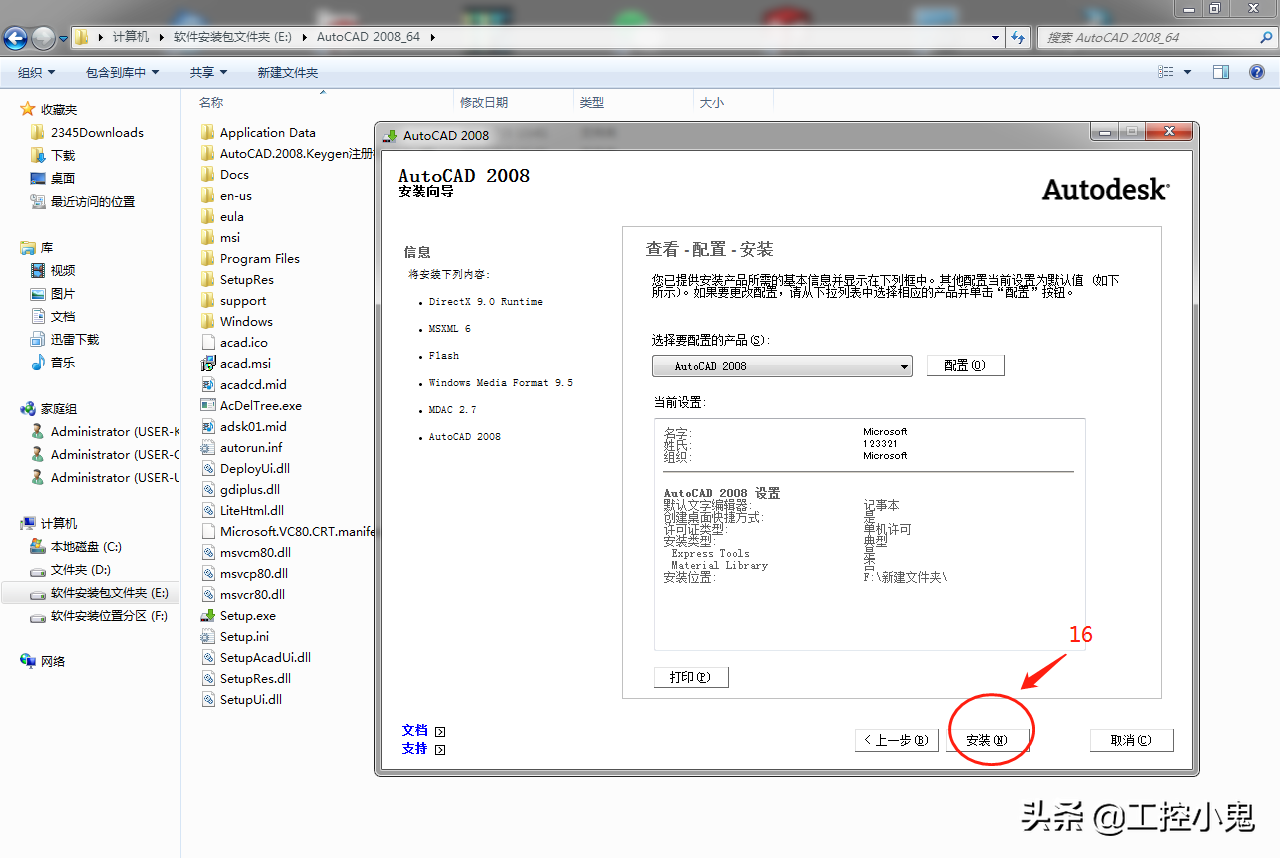The image size is (1280, 858).
Task: Select 文件夹 (D:) drive in sidebar
Action: click(81, 570)
